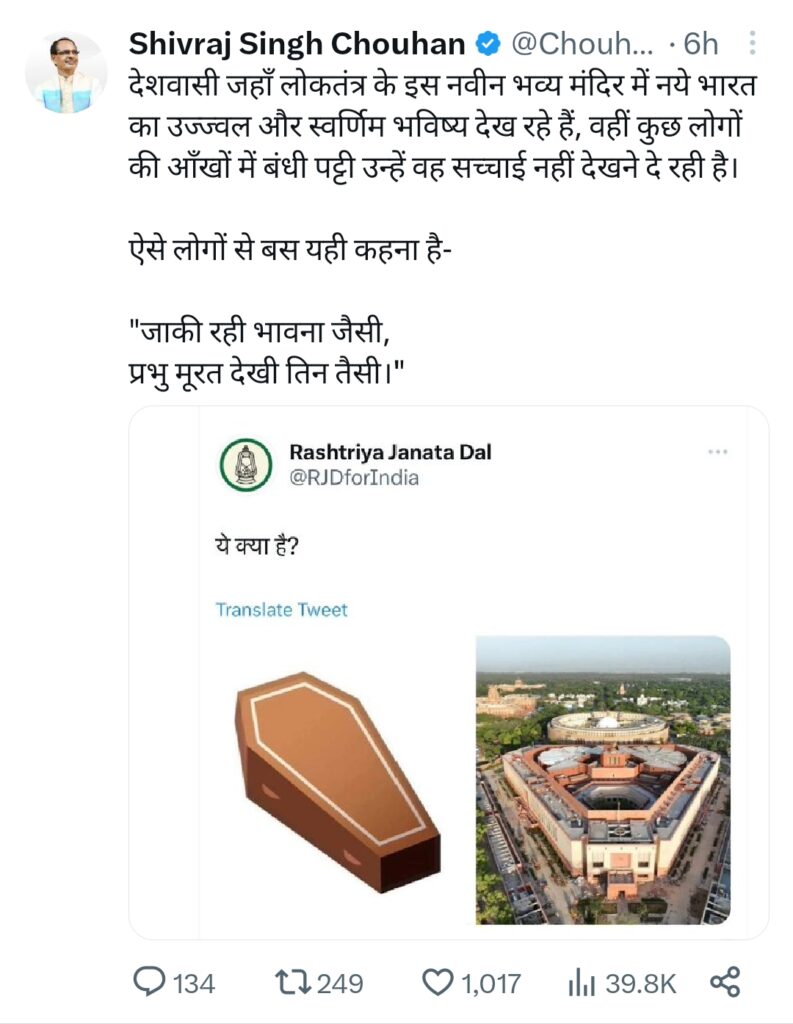Click Translate Tweet link
The image size is (793, 1024).
tap(281, 609)
